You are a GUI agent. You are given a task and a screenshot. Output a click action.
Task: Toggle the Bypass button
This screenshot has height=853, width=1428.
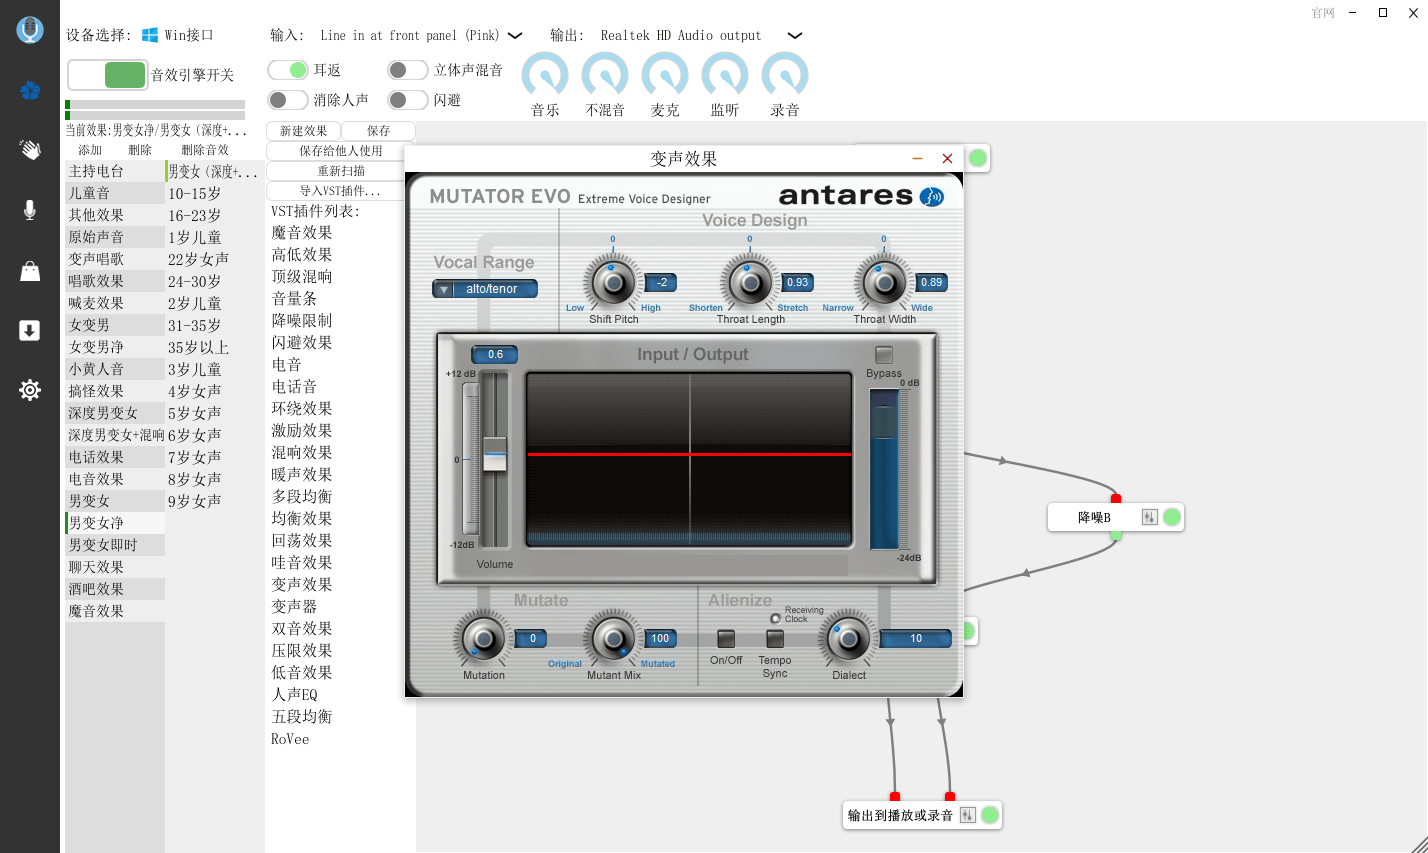[x=884, y=355]
